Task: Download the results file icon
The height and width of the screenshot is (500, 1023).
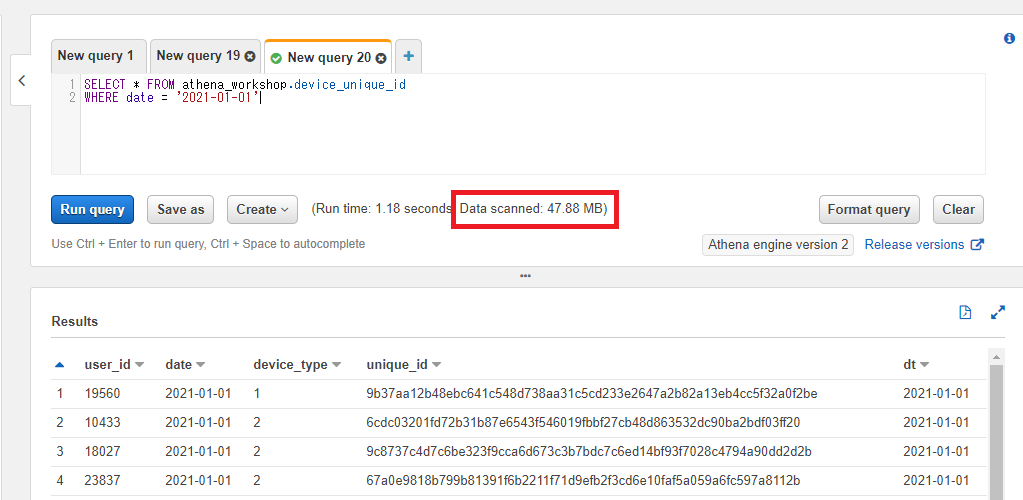Action: point(965,312)
